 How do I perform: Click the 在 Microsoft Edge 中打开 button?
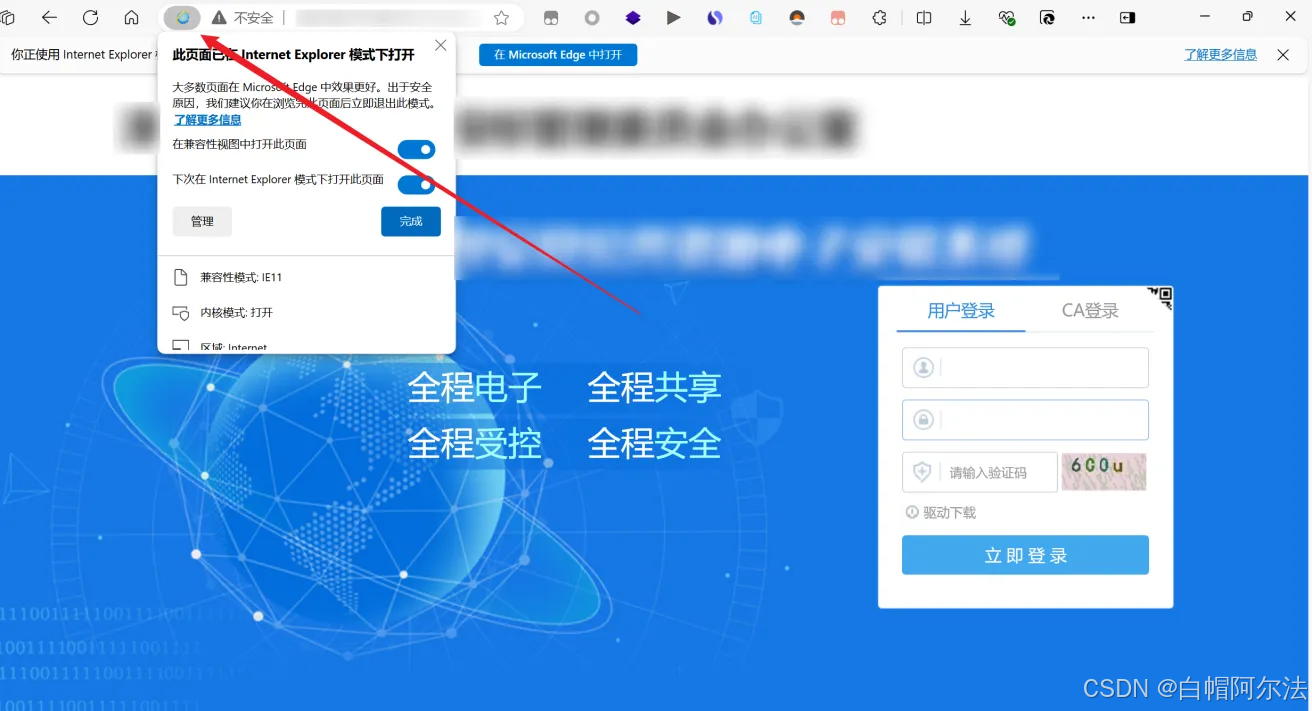click(x=558, y=54)
